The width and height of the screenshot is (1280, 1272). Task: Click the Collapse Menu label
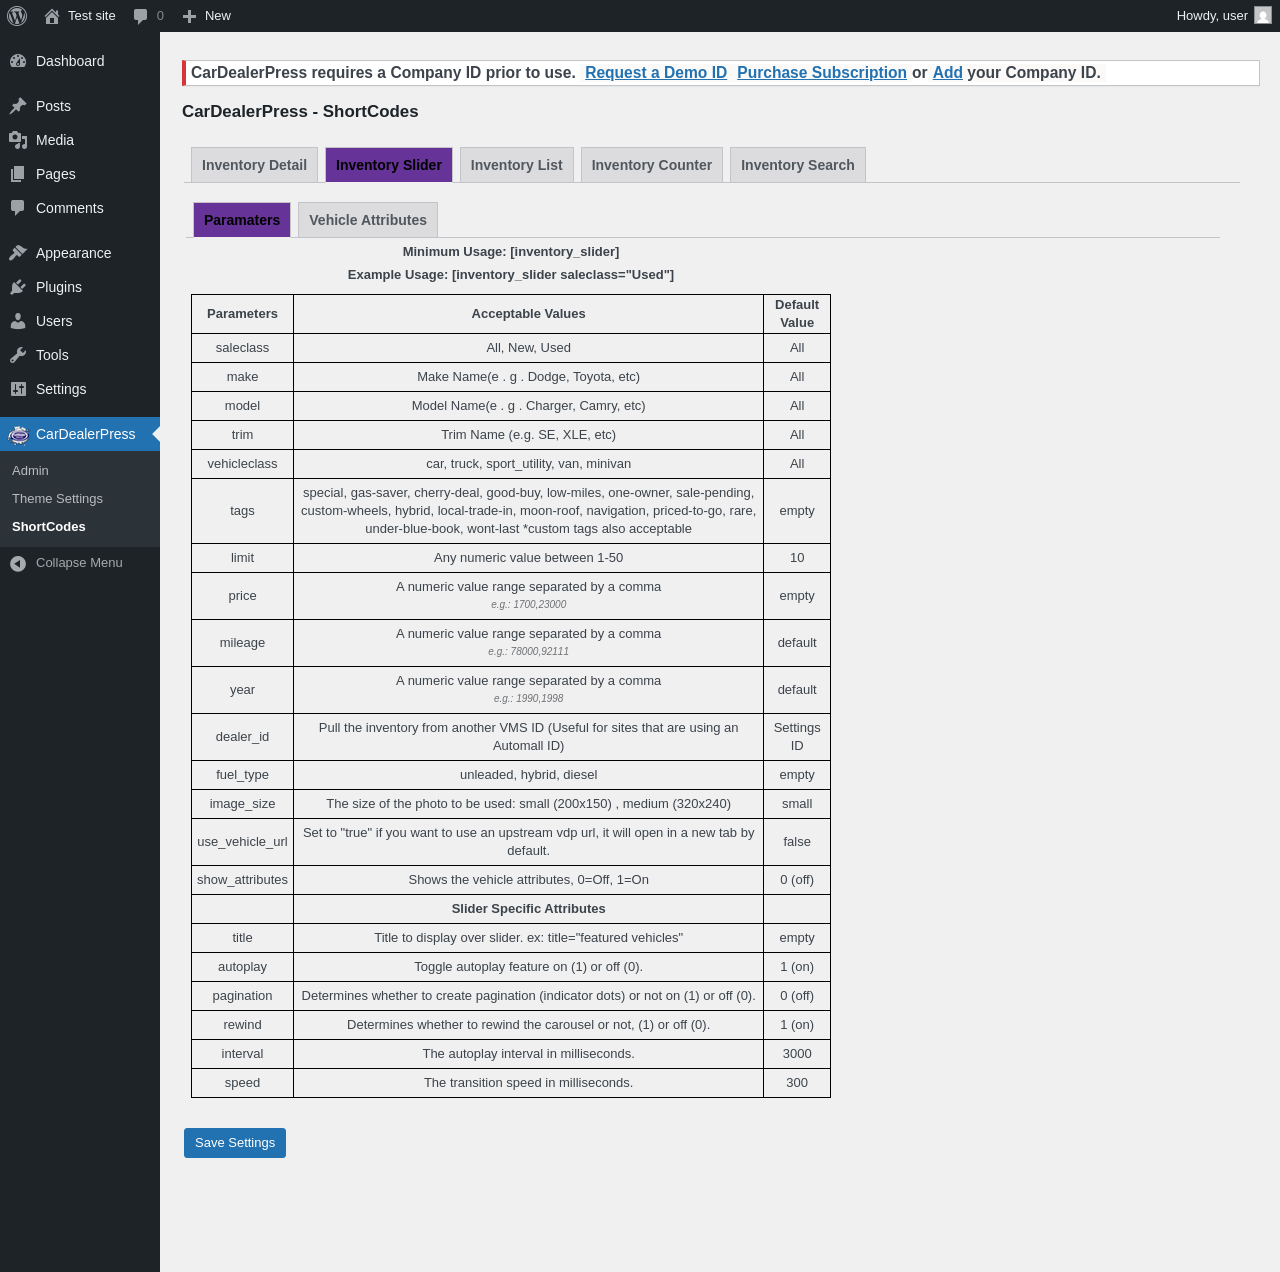coord(79,563)
